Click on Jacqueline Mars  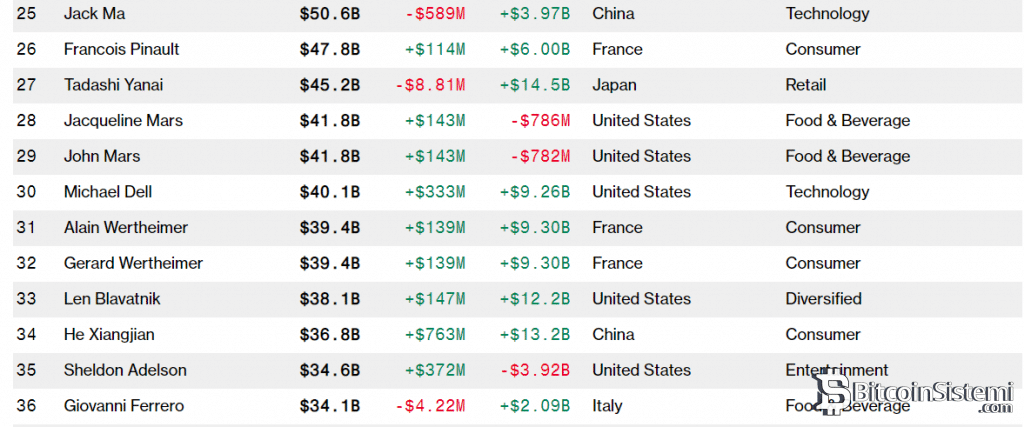[123, 121]
